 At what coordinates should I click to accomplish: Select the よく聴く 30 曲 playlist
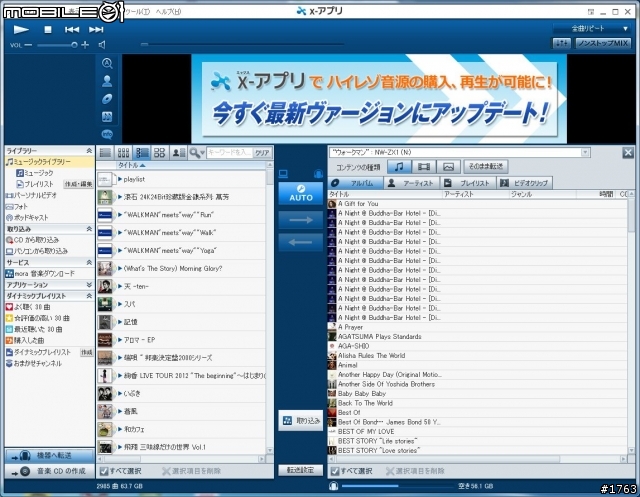(x=28, y=307)
